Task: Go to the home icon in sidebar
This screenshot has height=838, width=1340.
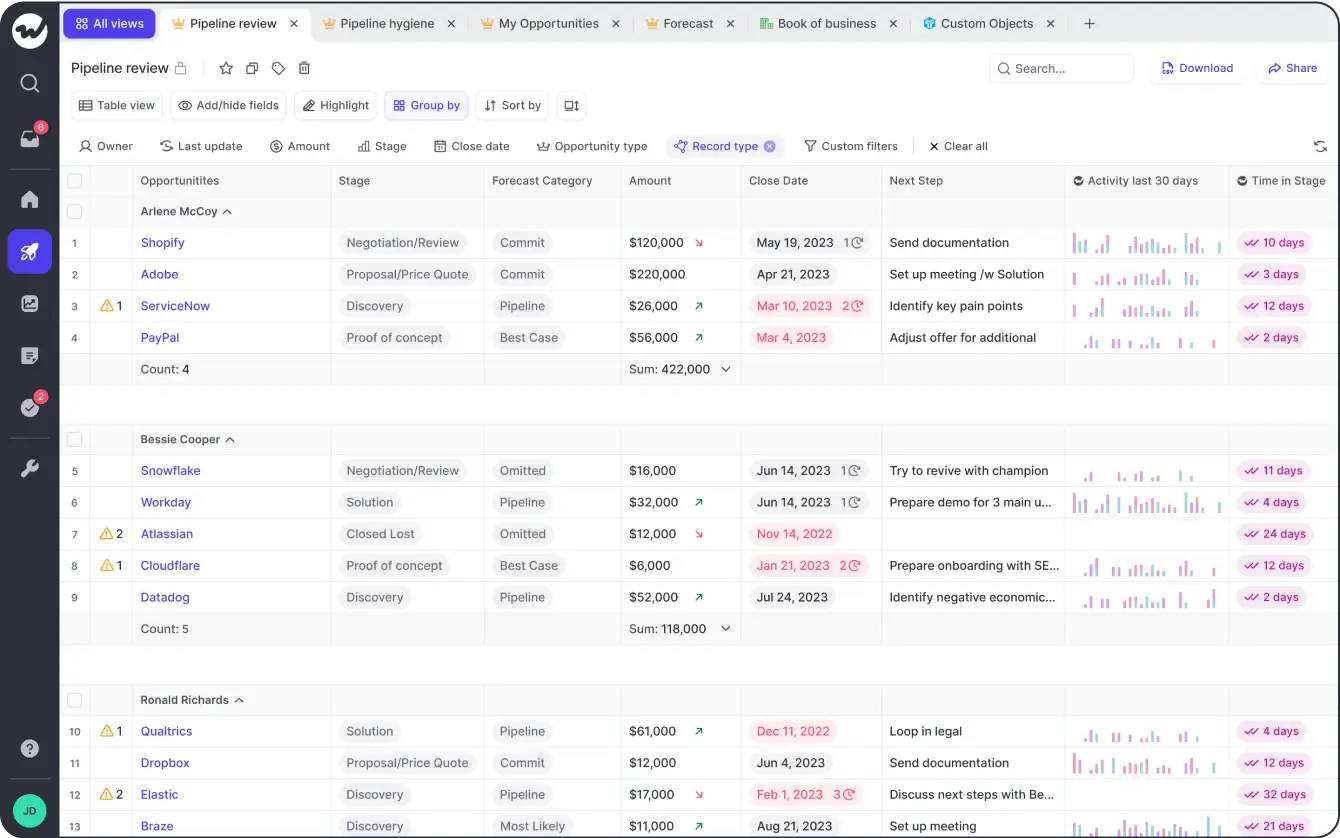Action: [29, 199]
